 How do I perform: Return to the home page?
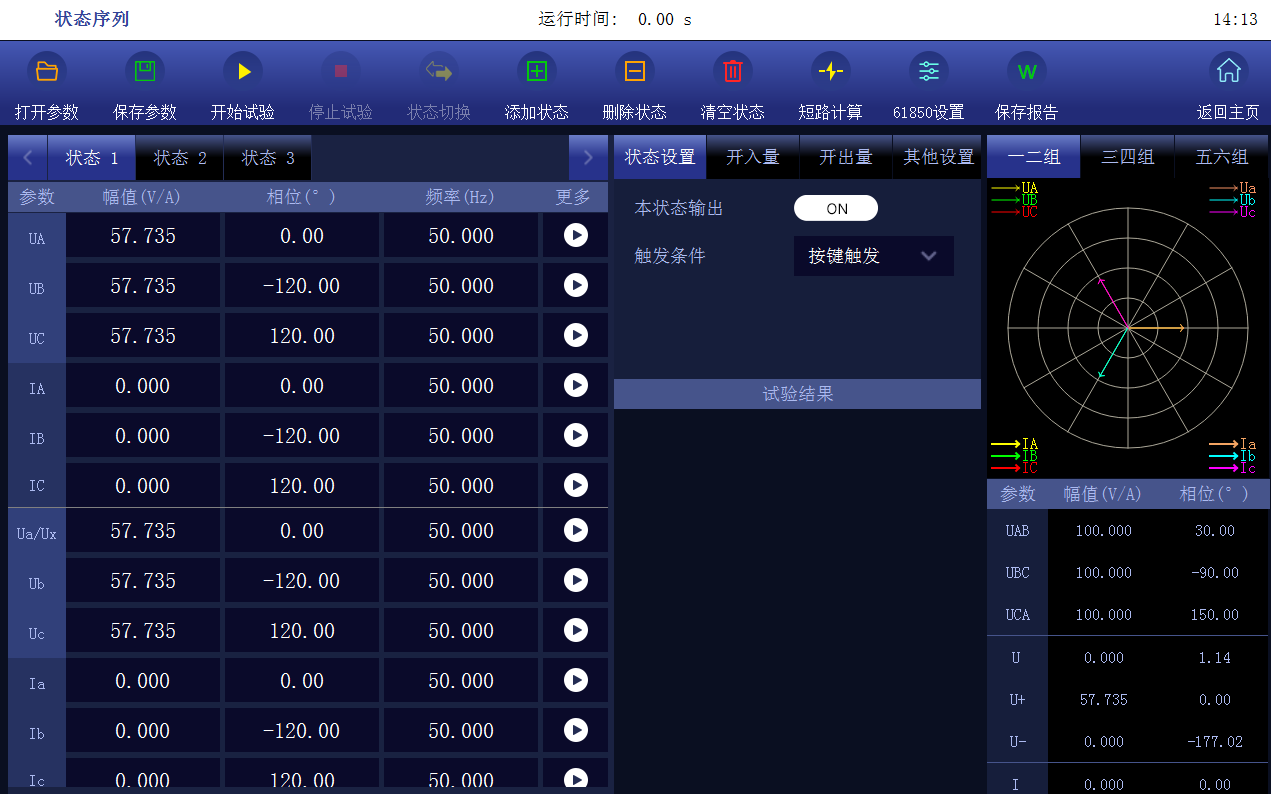click(1228, 71)
